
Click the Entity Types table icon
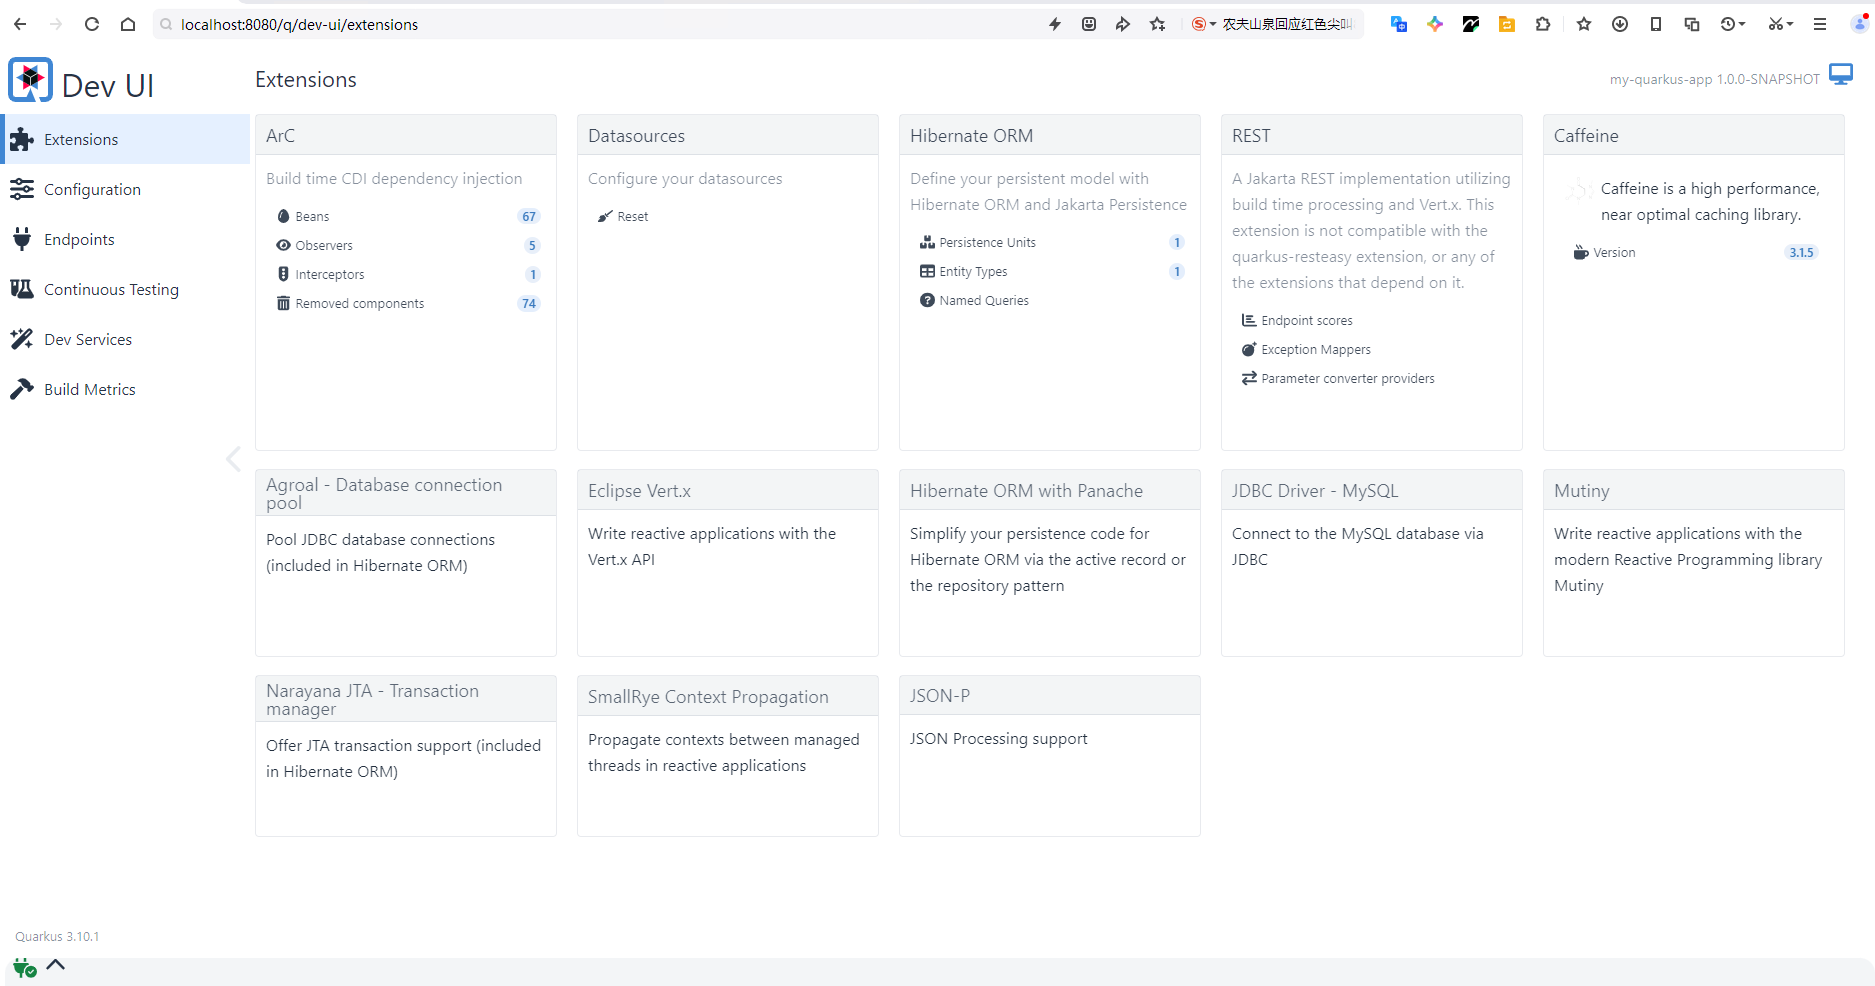coord(927,271)
